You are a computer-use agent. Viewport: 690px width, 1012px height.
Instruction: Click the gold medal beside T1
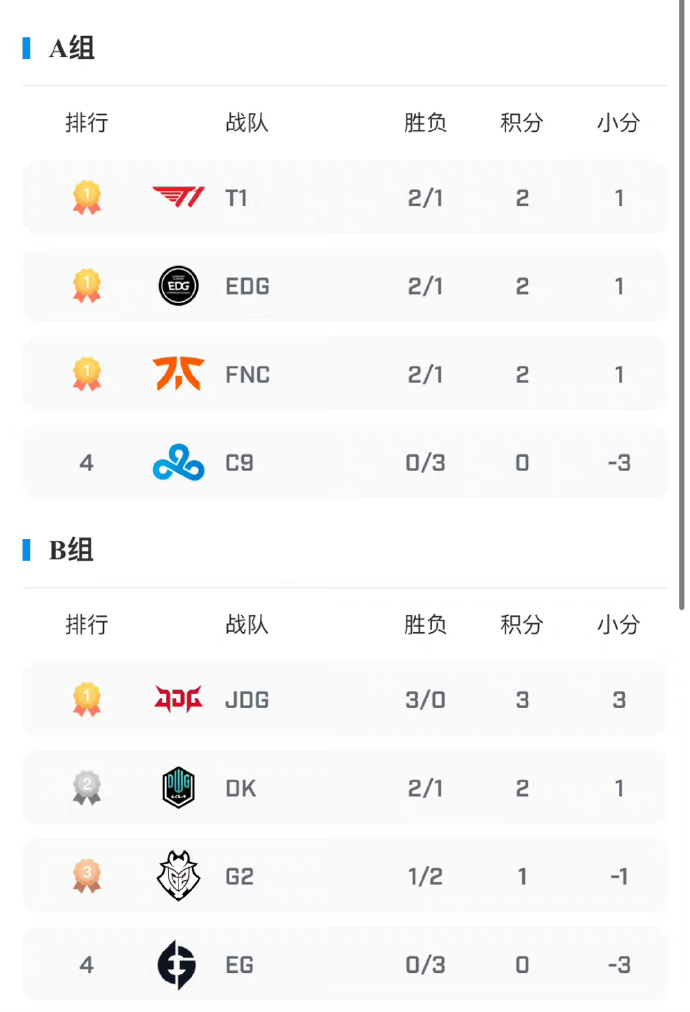click(86, 197)
